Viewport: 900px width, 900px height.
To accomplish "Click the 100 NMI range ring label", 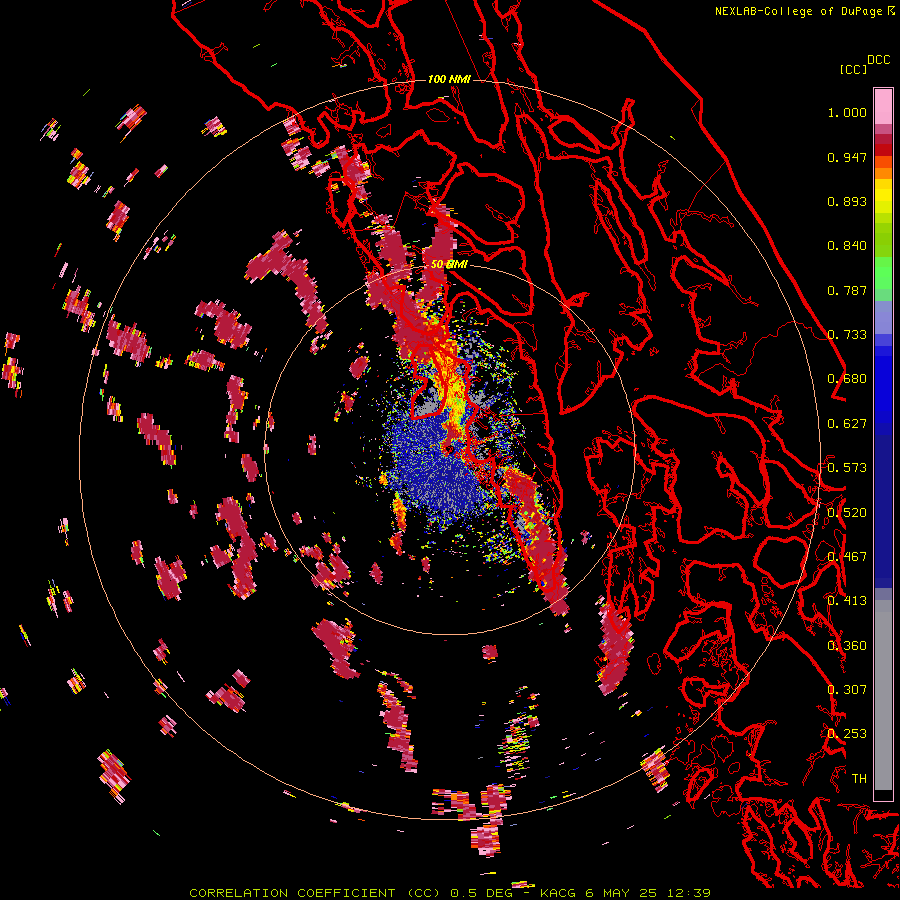I will pos(449,79).
